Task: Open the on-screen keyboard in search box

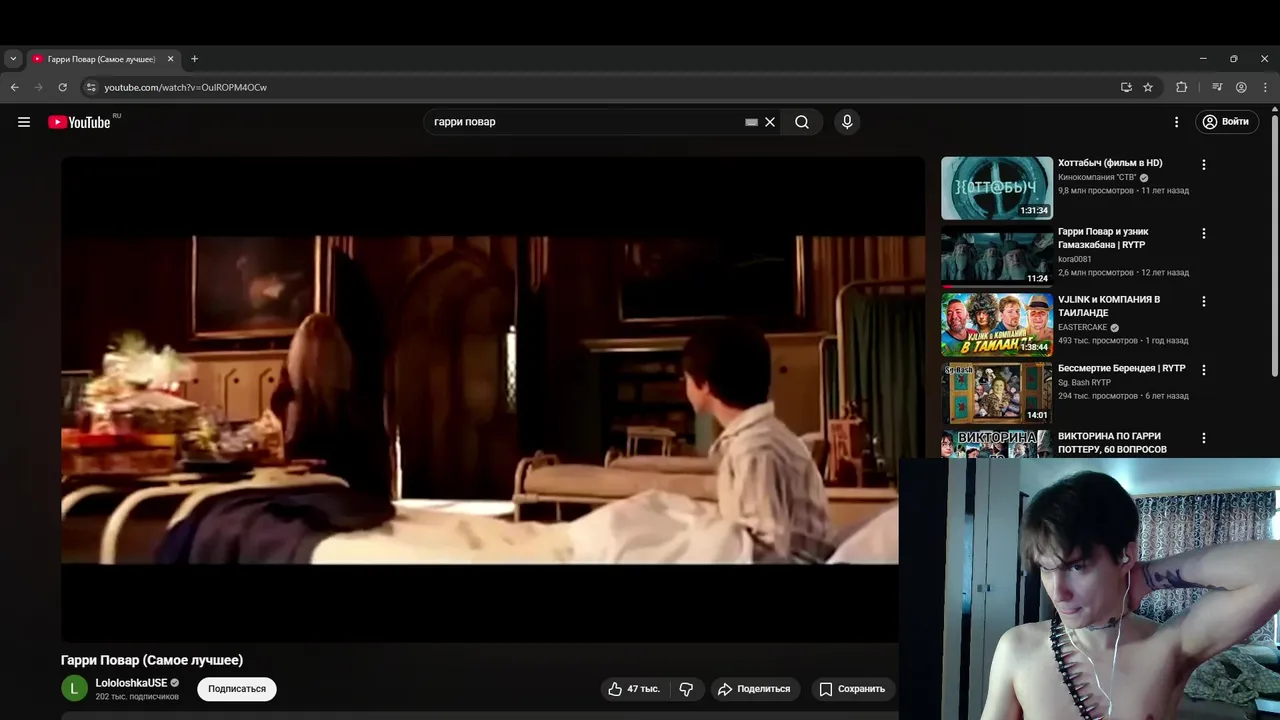Action: [751, 122]
